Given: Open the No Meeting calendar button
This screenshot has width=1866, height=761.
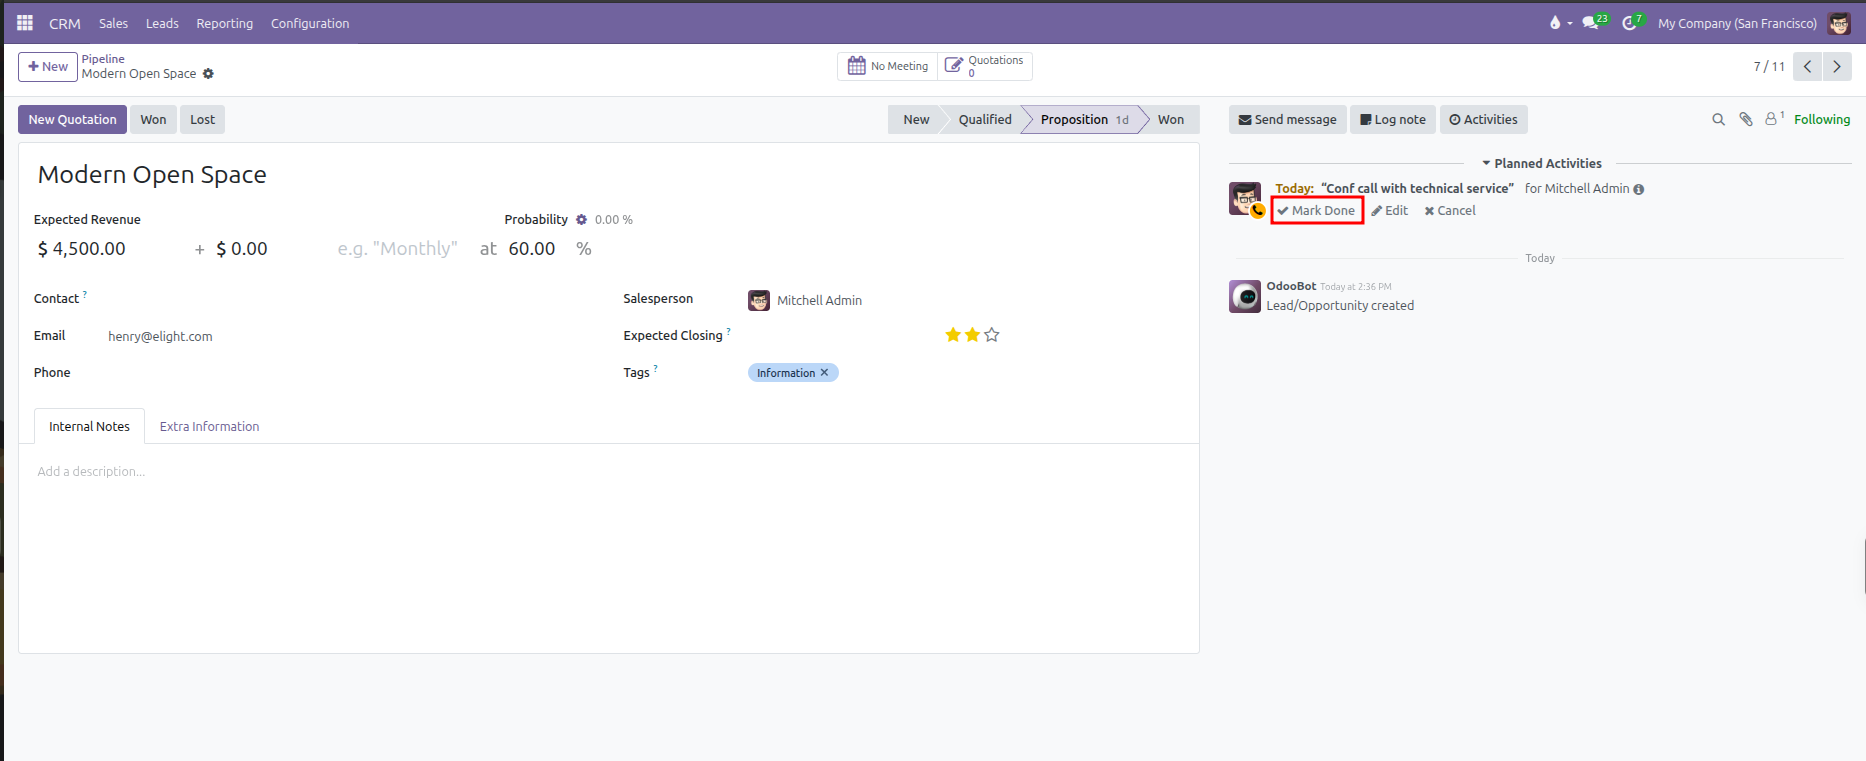Looking at the screenshot, I should (888, 67).
